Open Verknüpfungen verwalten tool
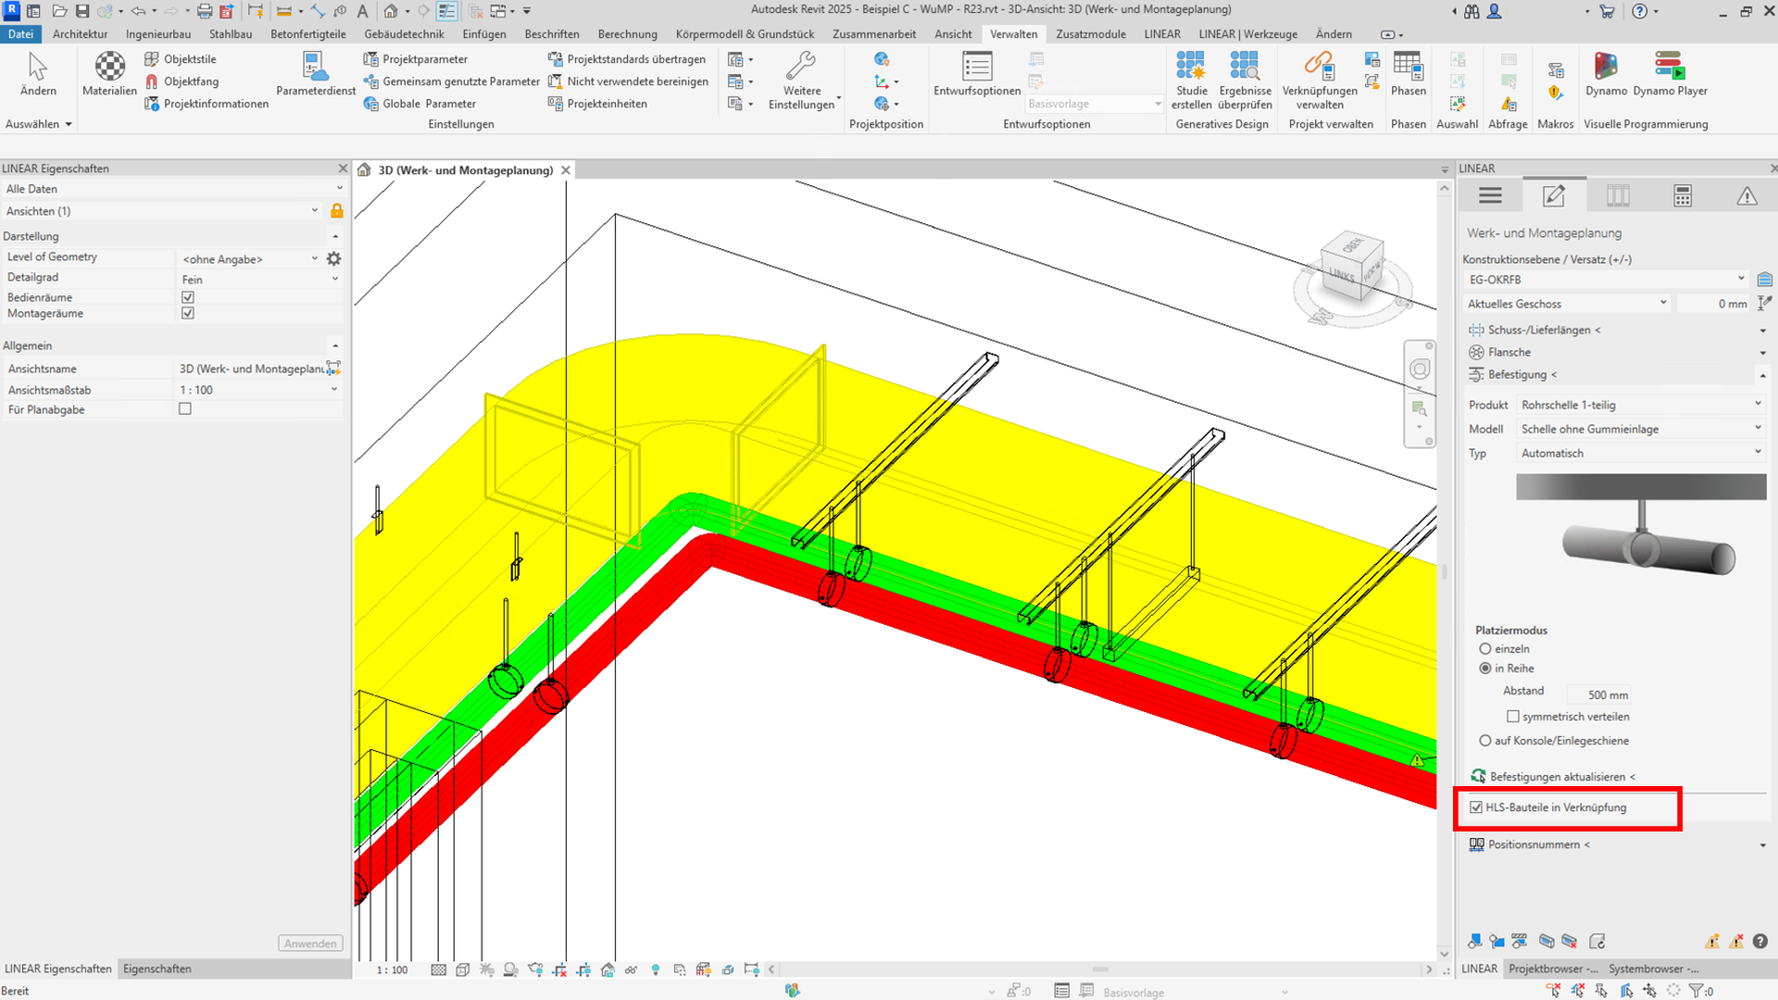This screenshot has width=1778, height=1000. tap(1319, 80)
